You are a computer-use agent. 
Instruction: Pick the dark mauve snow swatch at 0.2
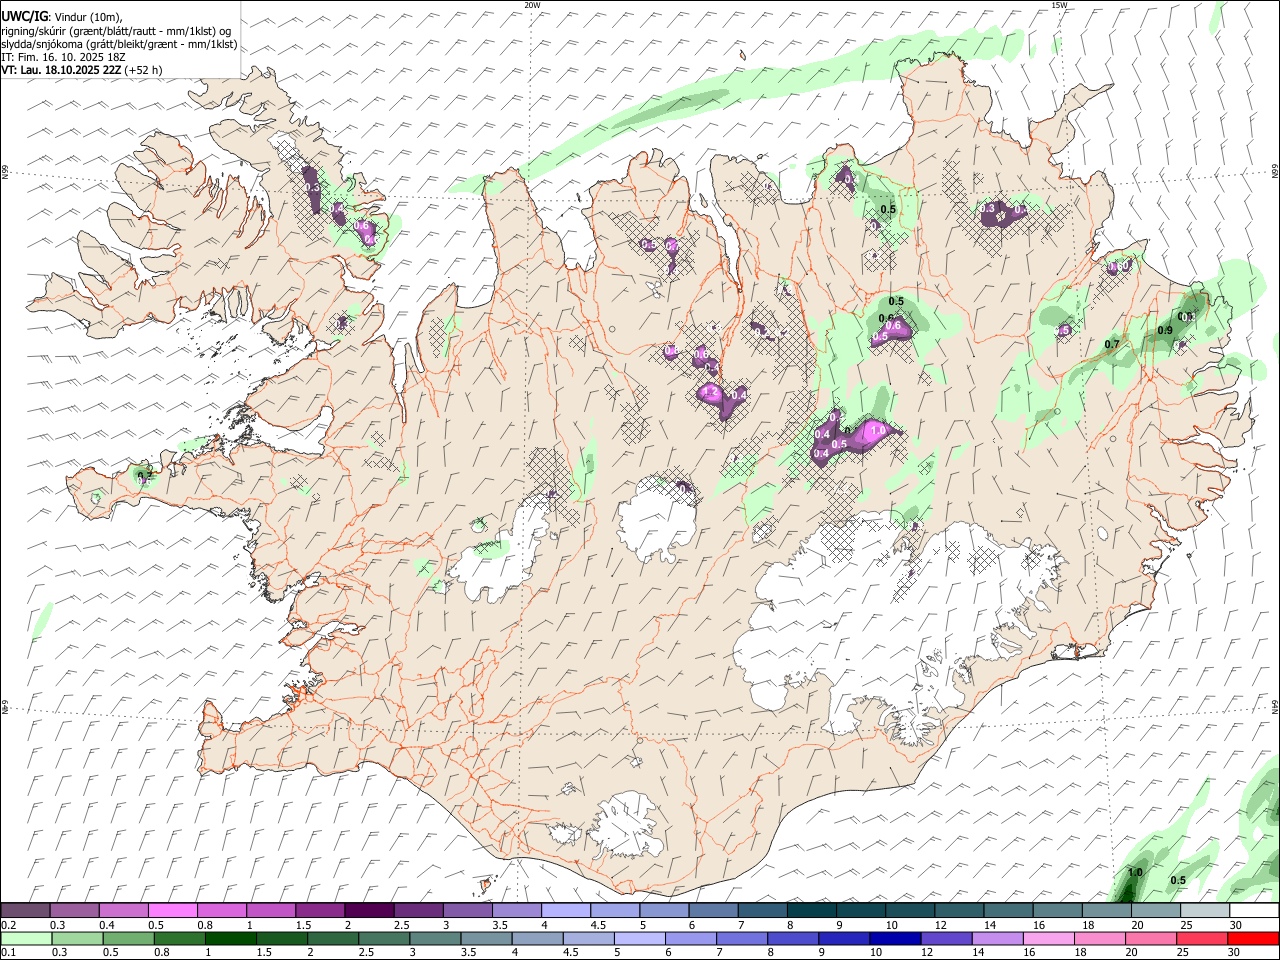[x=25, y=910]
